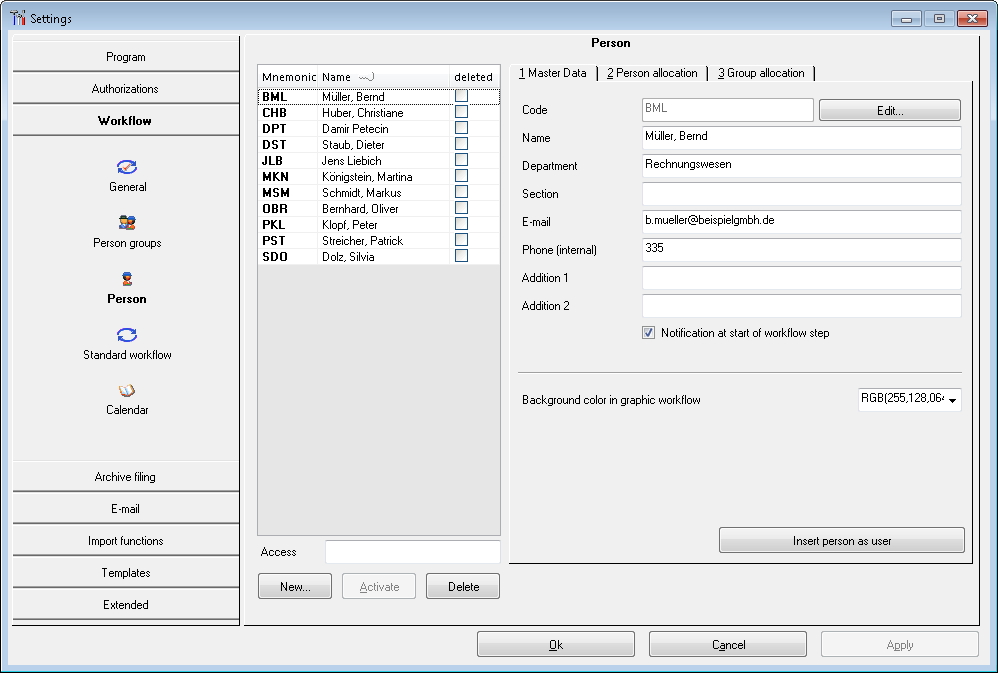Select person Bernhard, Oliver in list

point(379,208)
